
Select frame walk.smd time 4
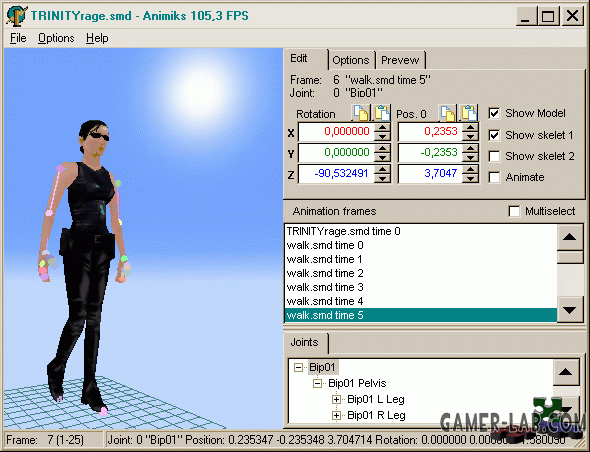(x=421, y=301)
